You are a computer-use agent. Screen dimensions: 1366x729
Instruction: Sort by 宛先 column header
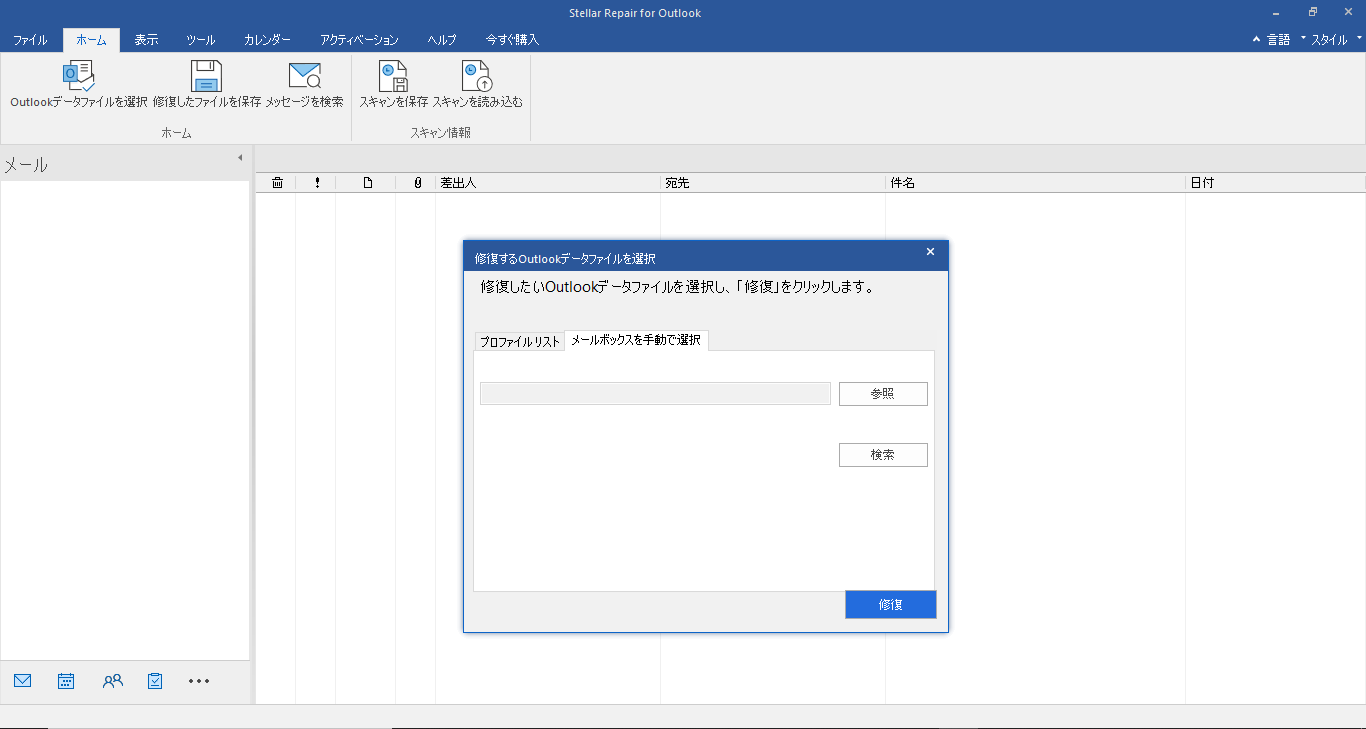coord(773,183)
